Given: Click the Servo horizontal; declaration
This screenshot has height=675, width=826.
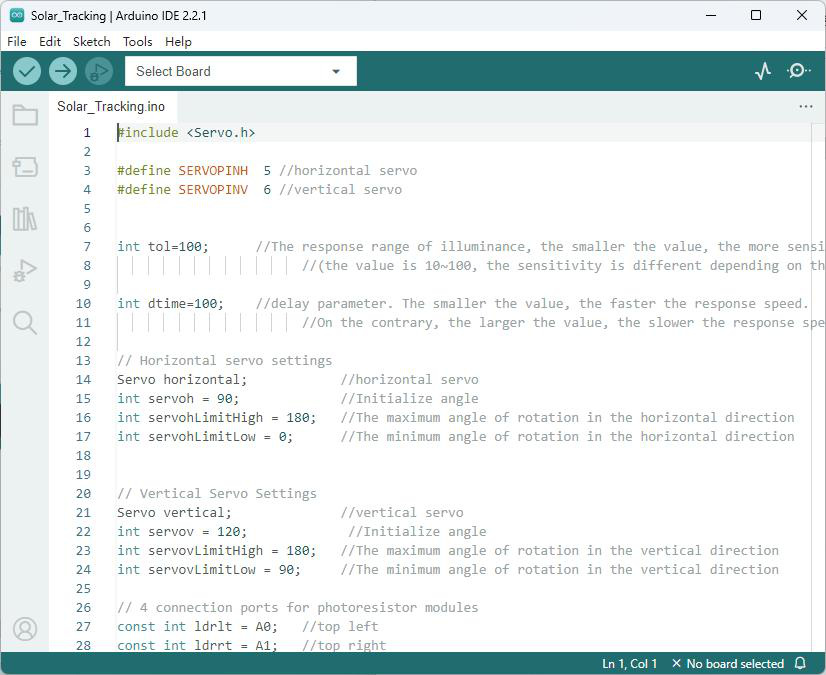Looking at the screenshot, I should [182, 379].
